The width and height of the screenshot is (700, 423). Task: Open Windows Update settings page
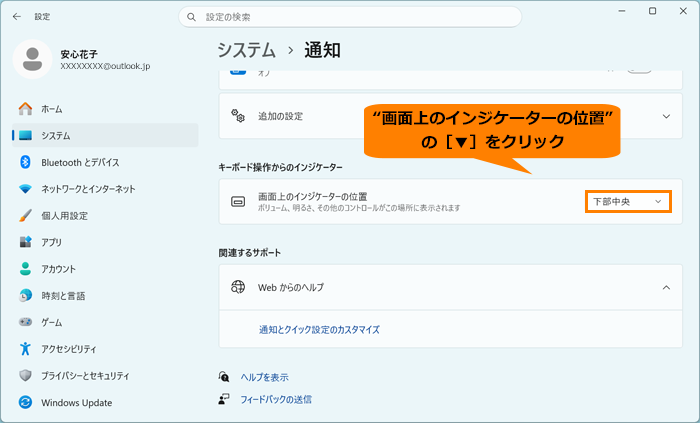pos(105,402)
